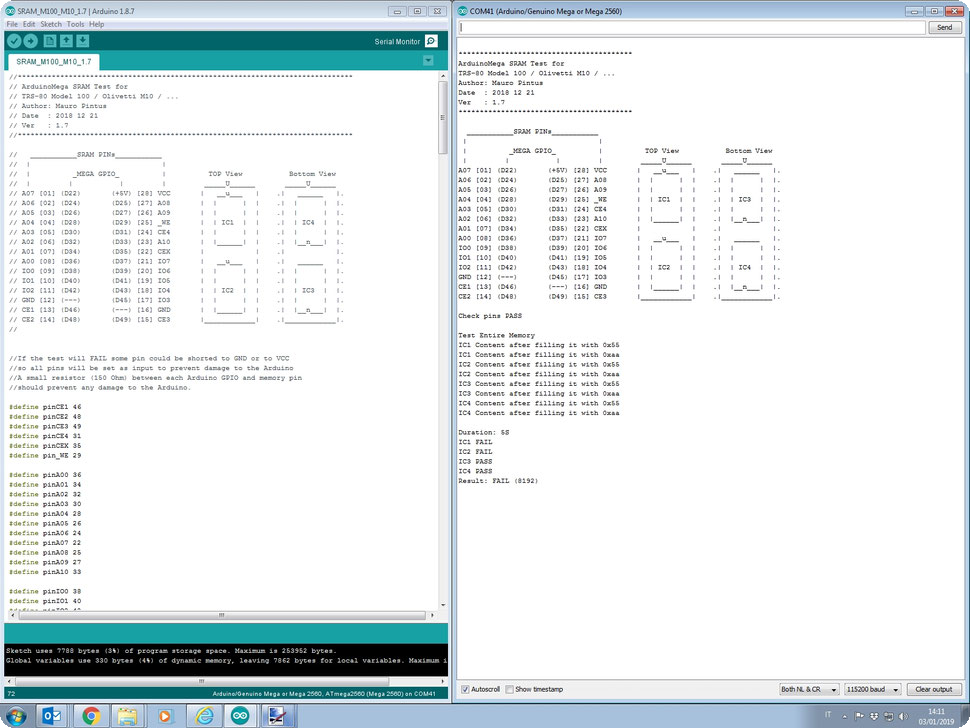Image resolution: width=970 pixels, height=728 pixels.
Task: Open Google Chrome from the taskbar
Action: tap(91, 716)
